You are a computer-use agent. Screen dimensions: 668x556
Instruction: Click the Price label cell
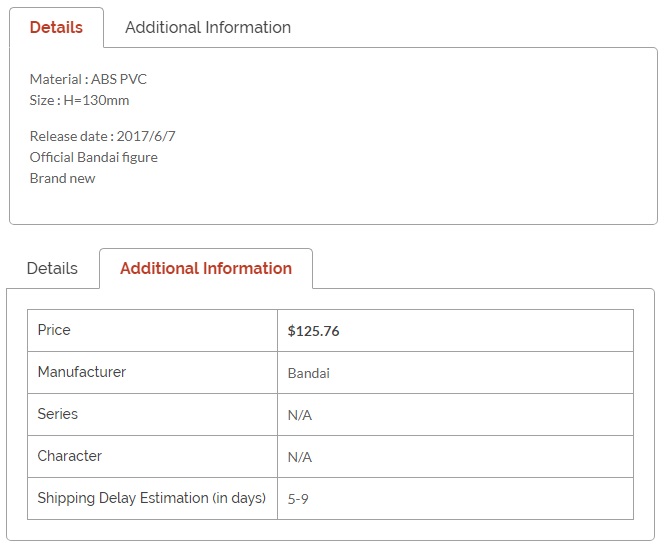pyautogui.click(x=153, y=331)
